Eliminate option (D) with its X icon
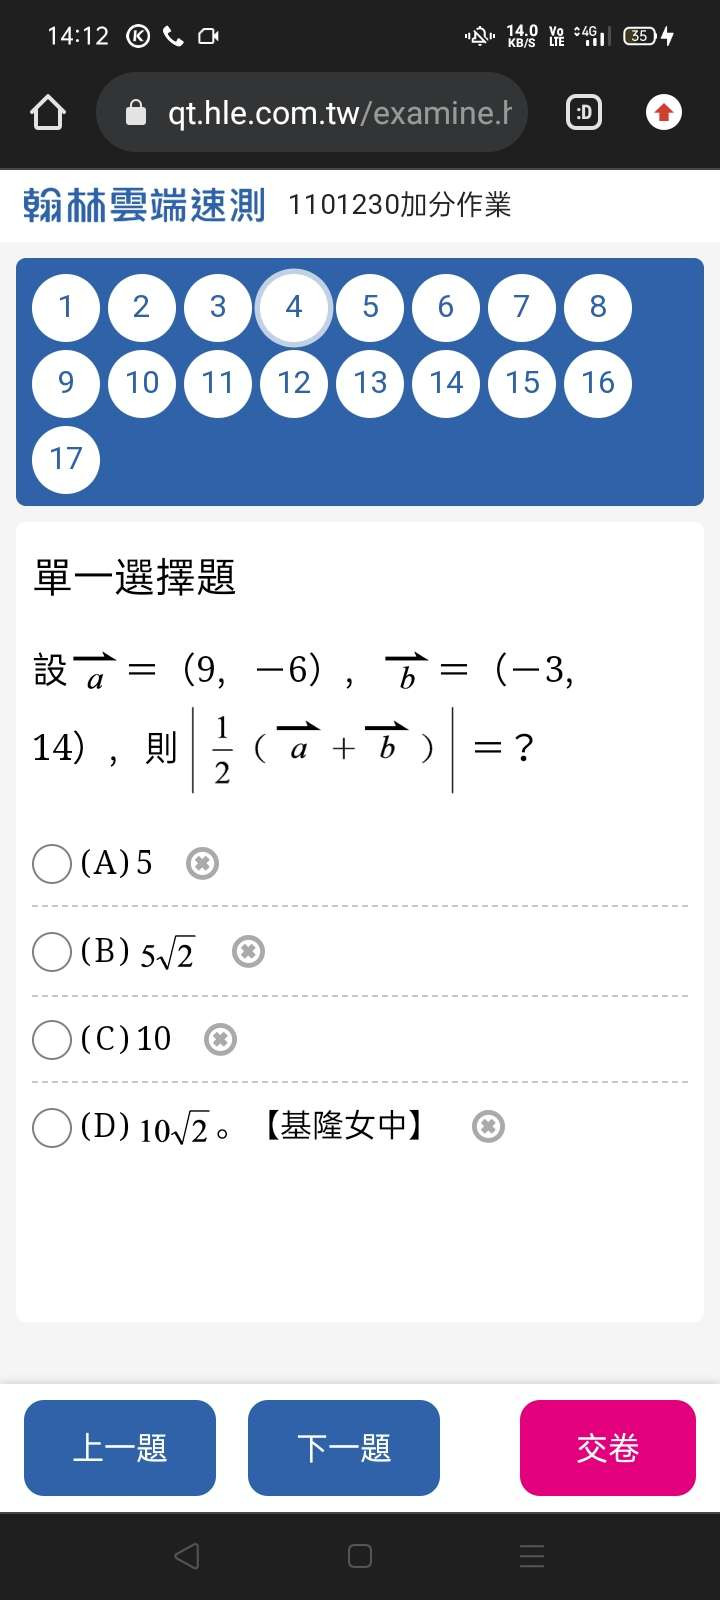This screenshot has height=1600, width=720. (x=488, y=1127)
